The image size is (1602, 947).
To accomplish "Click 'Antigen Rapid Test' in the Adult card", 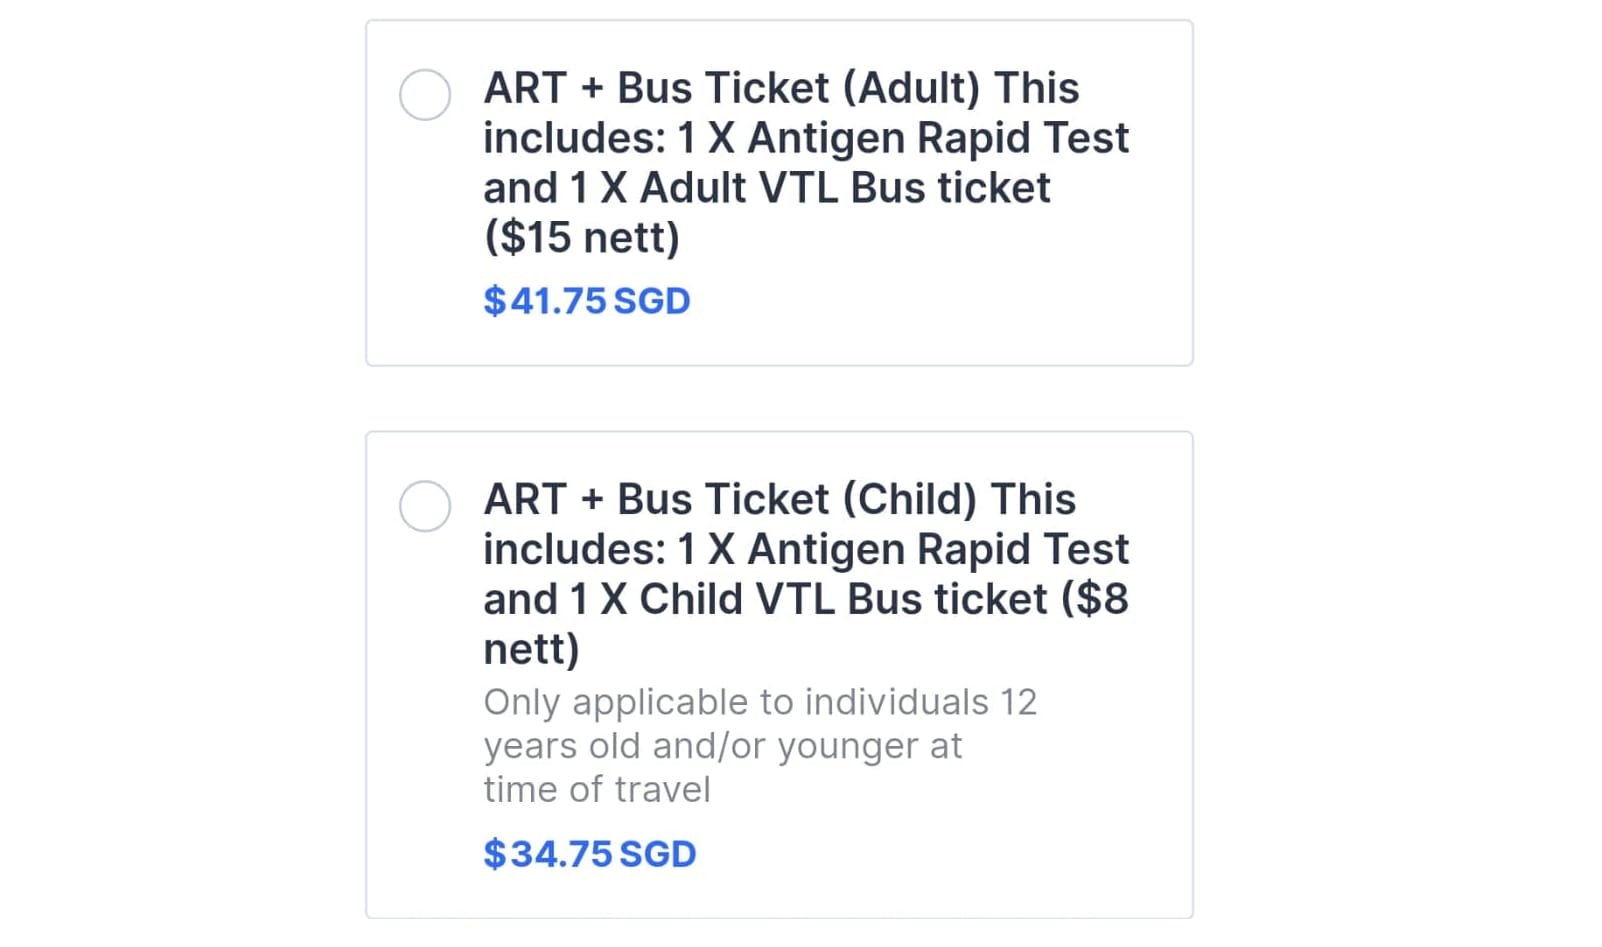I will 937,138.
